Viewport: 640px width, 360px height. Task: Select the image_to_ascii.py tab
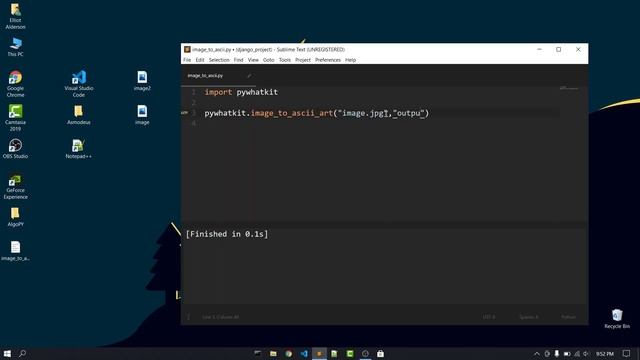pos(205,76)
